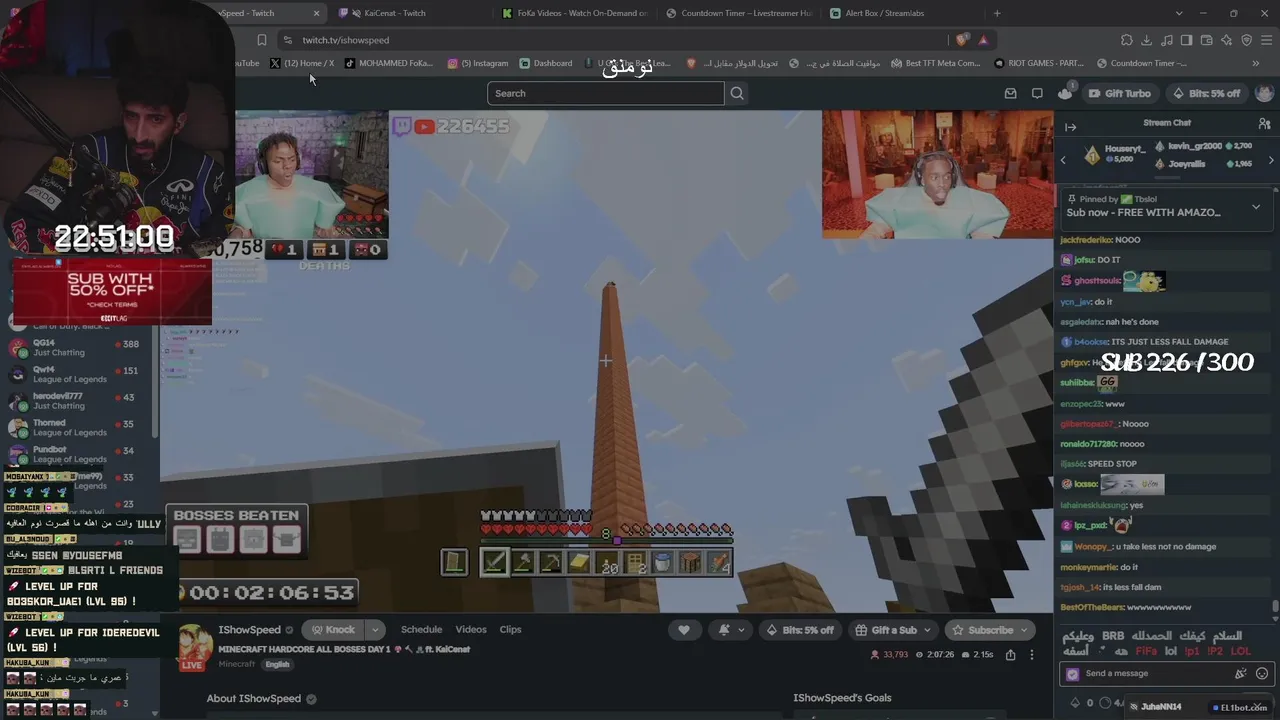Open the Schedule tab of the channel
The width and height of the screenshot is (1280, 720).
[421, 630]
